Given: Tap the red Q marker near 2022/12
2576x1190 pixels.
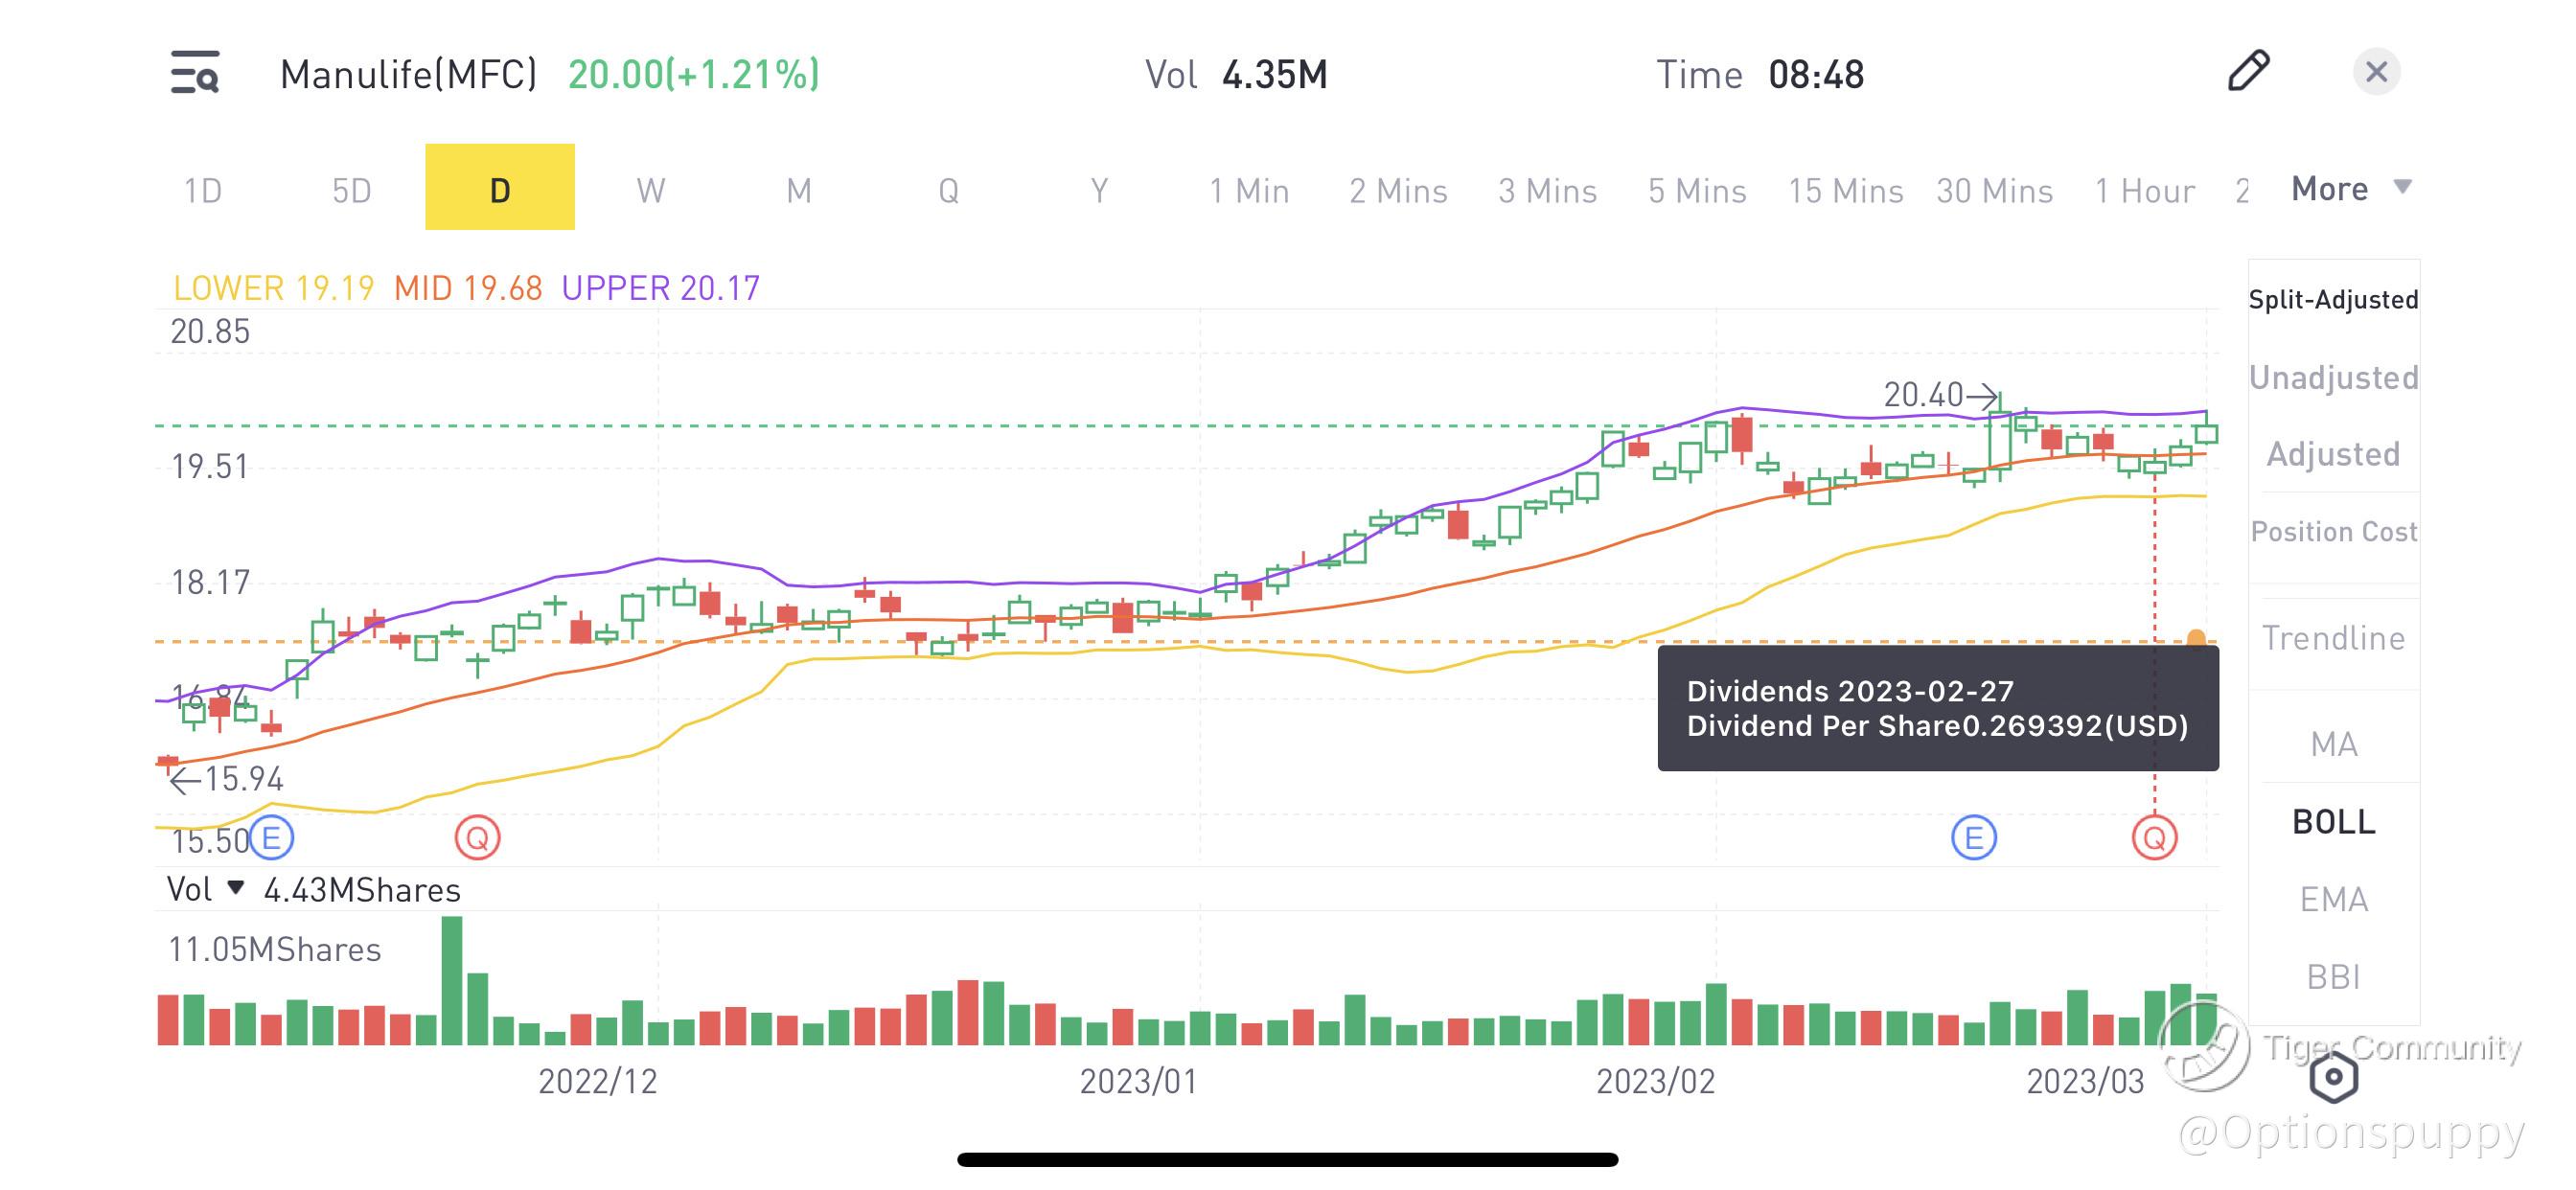Looking at the screenshot, I should [477, 838].
